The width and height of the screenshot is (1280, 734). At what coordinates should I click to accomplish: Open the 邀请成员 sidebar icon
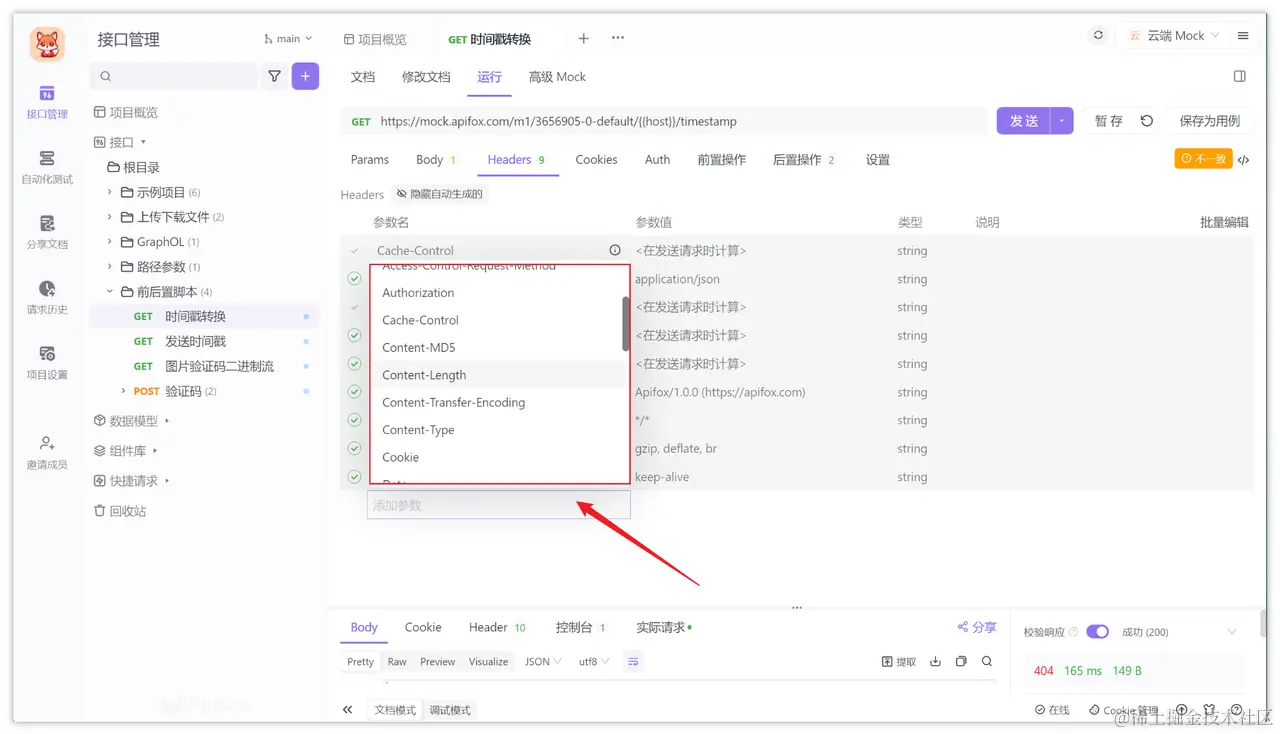click(47, 452)
